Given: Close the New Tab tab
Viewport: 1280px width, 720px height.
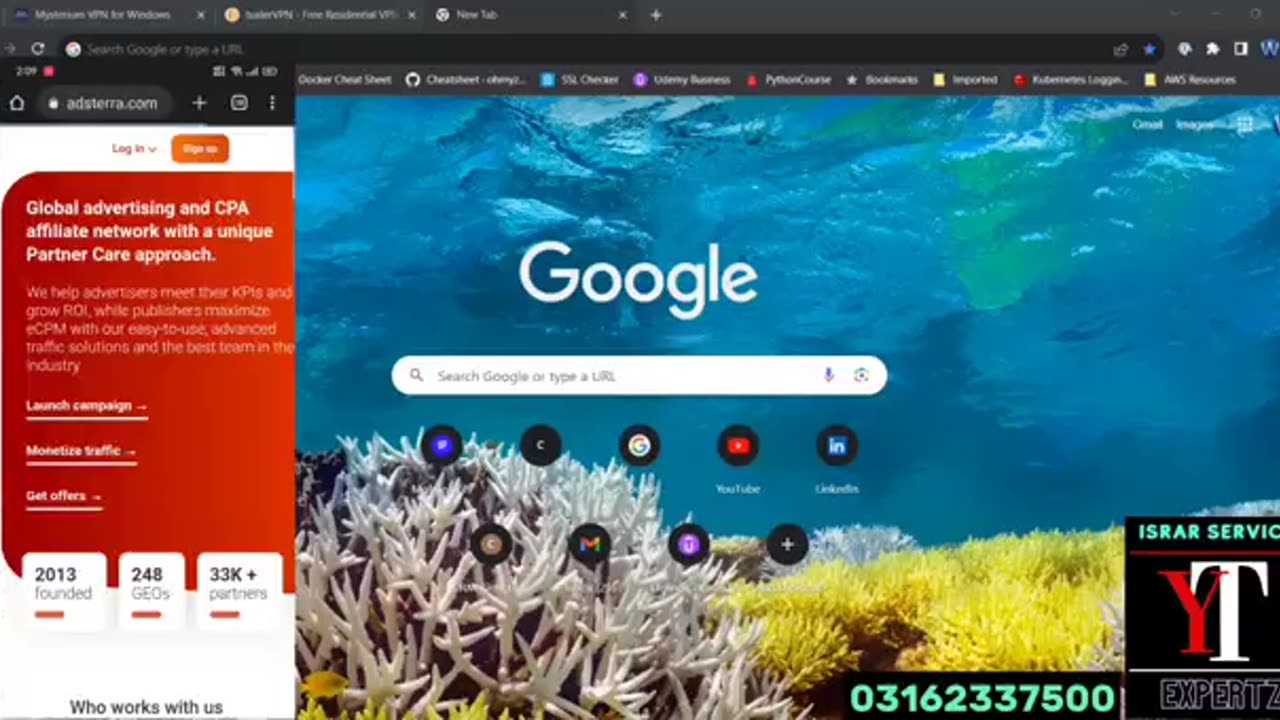Looking at the screenshot, I should [x=623, y=15].
